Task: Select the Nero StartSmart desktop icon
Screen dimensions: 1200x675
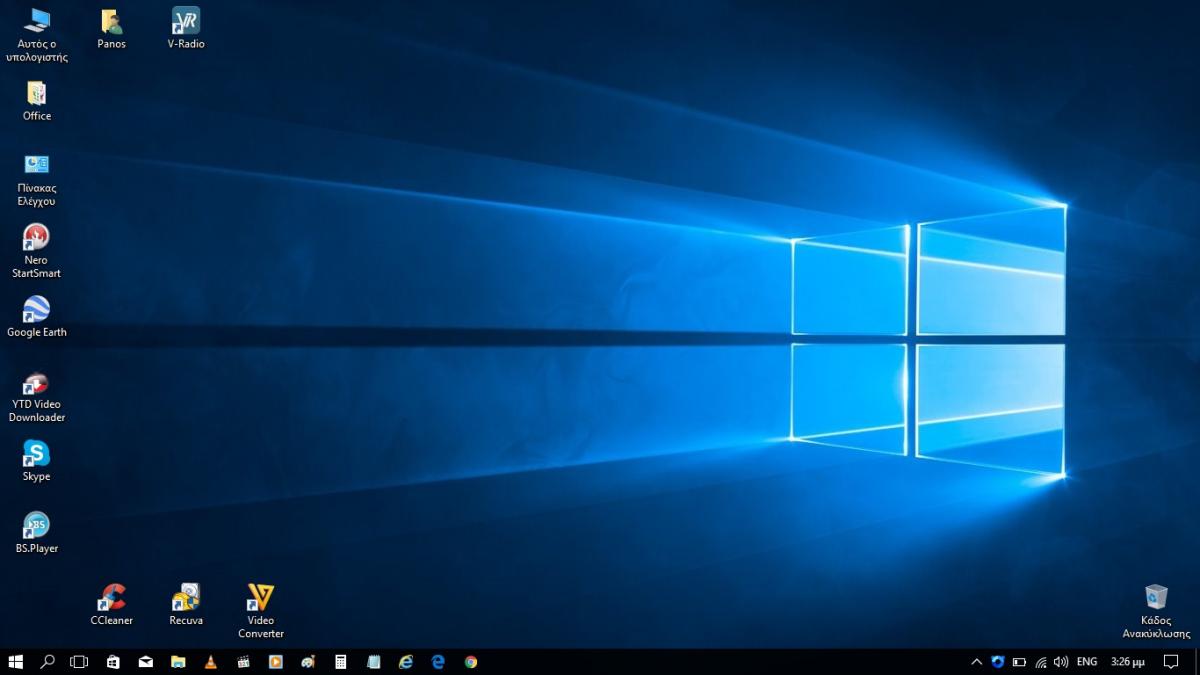Action: tap(36, 238)
